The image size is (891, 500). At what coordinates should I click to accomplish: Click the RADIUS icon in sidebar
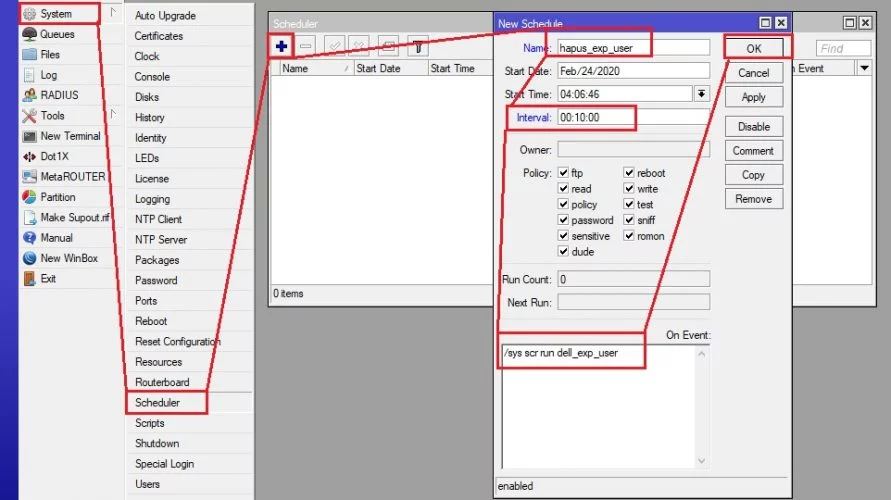click(30, 95)
